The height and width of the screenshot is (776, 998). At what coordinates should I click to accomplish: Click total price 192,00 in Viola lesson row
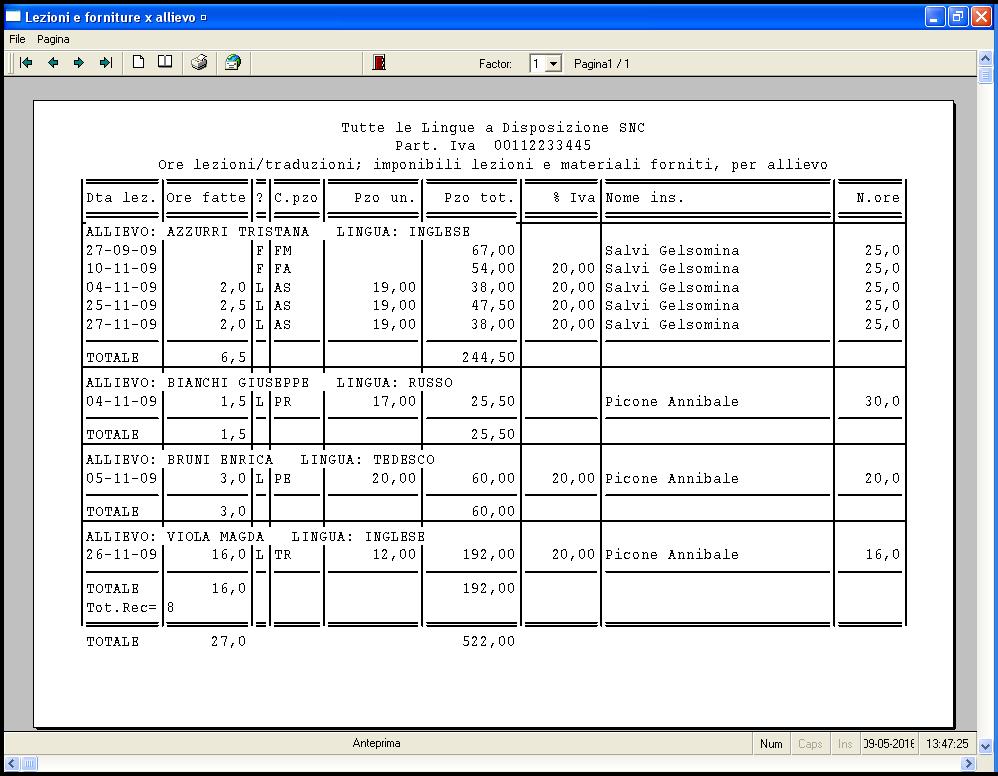488,554
